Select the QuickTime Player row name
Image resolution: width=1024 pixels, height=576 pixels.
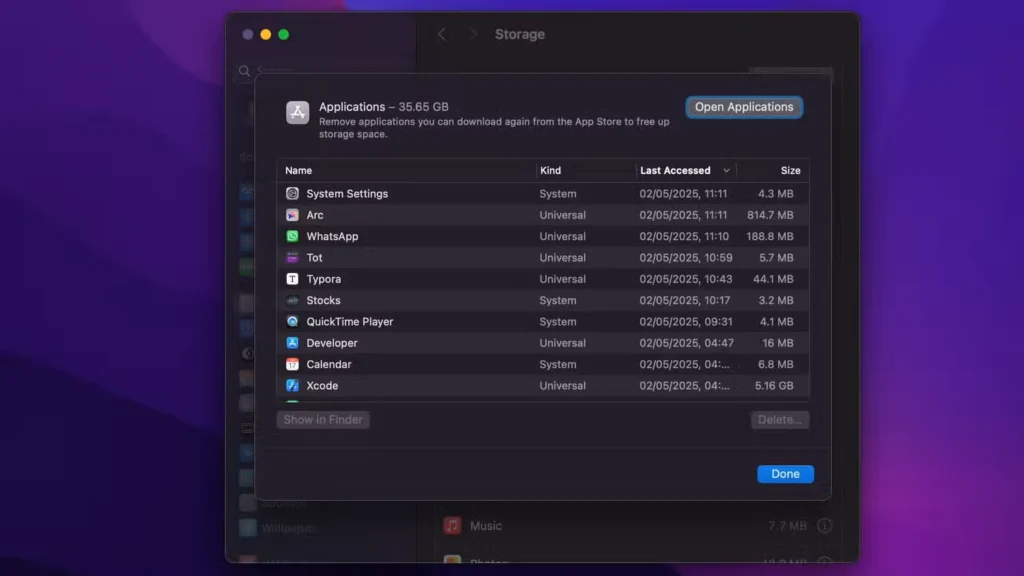coord(349,322)
